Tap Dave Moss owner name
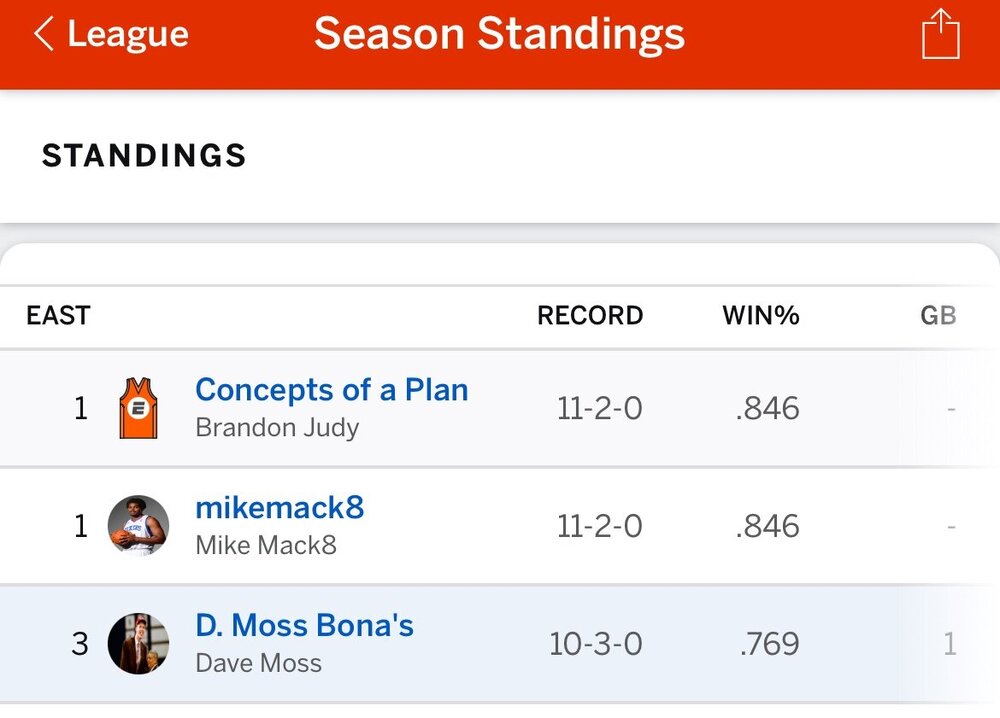The height and width of the screenshot is (718, 1000). click(x=258, y=663)
